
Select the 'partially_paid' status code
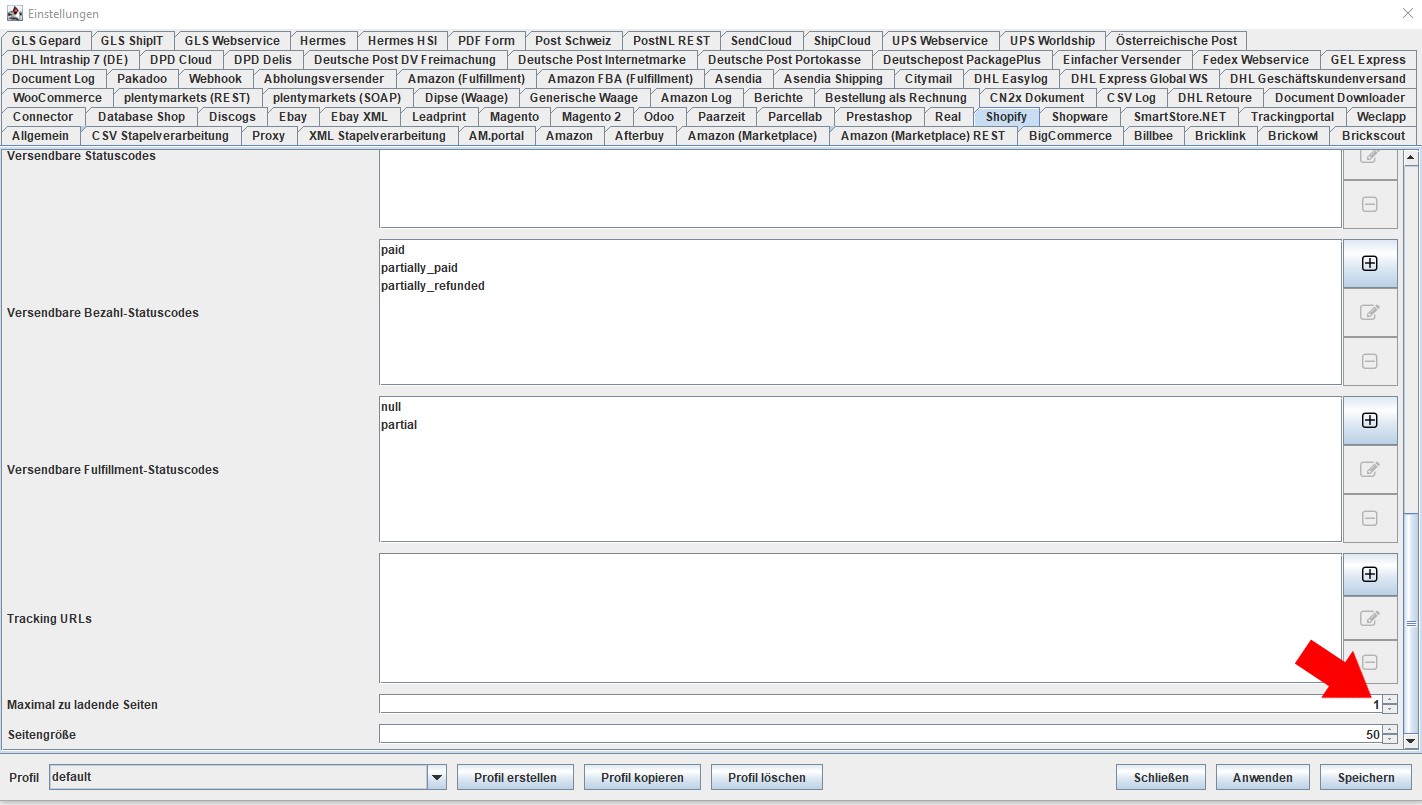tap(419, 268)
